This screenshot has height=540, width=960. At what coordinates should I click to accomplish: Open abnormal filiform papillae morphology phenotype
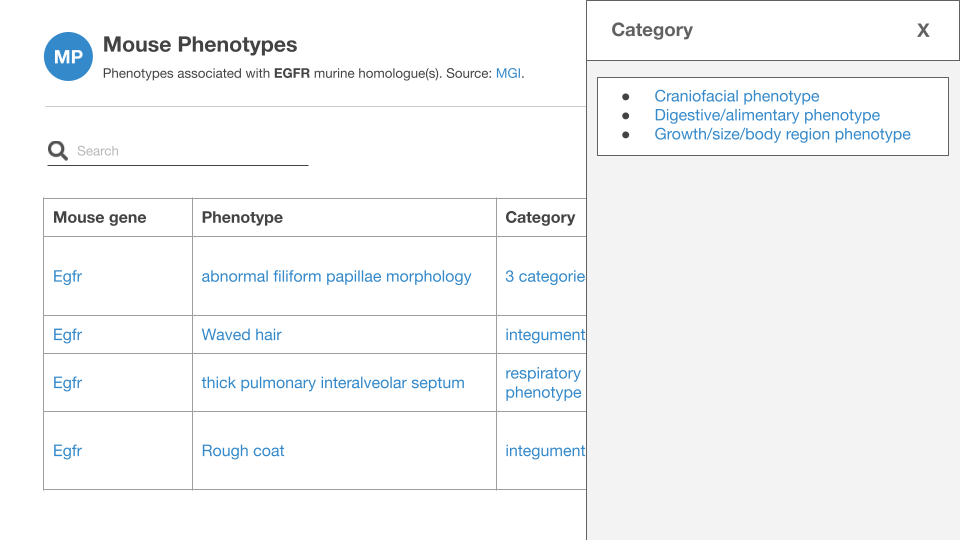tap(336, 277)
